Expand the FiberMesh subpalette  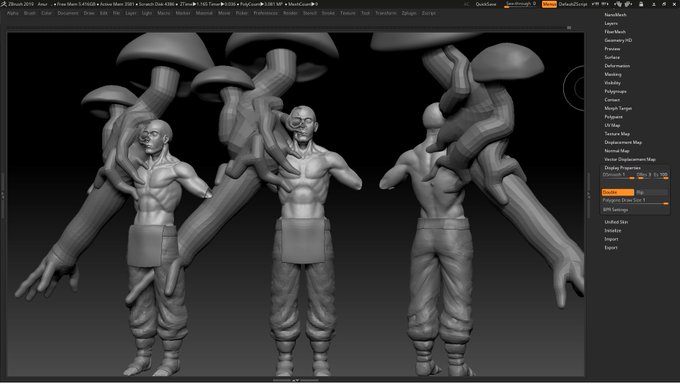pyautogui.click(x=615, y=32)
